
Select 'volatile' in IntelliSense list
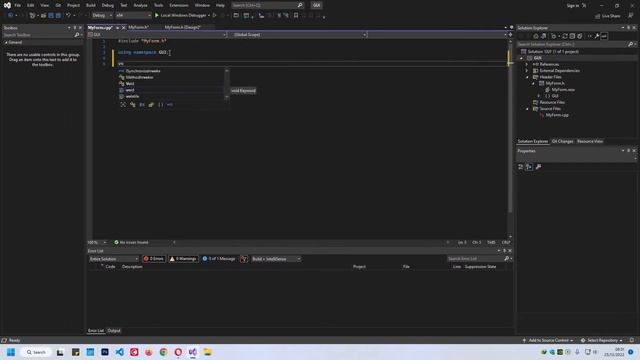coord(171,97)
